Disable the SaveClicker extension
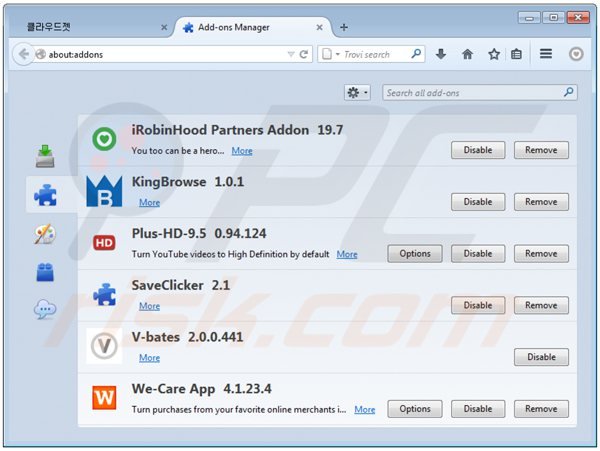 (478, 305)
